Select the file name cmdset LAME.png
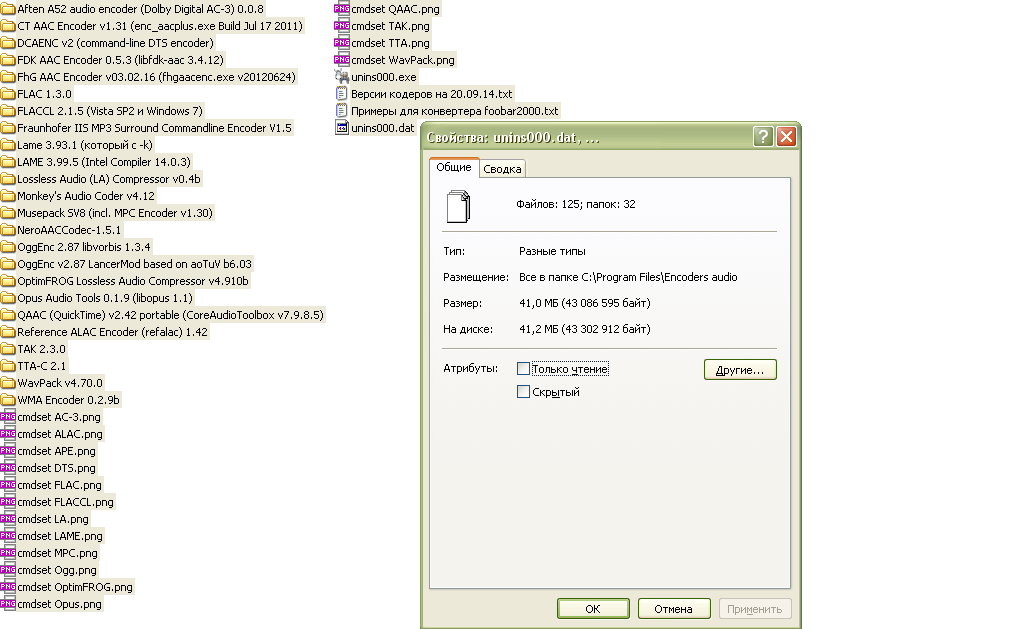Screen dimensions: 1020x629 tap(60, 536)
